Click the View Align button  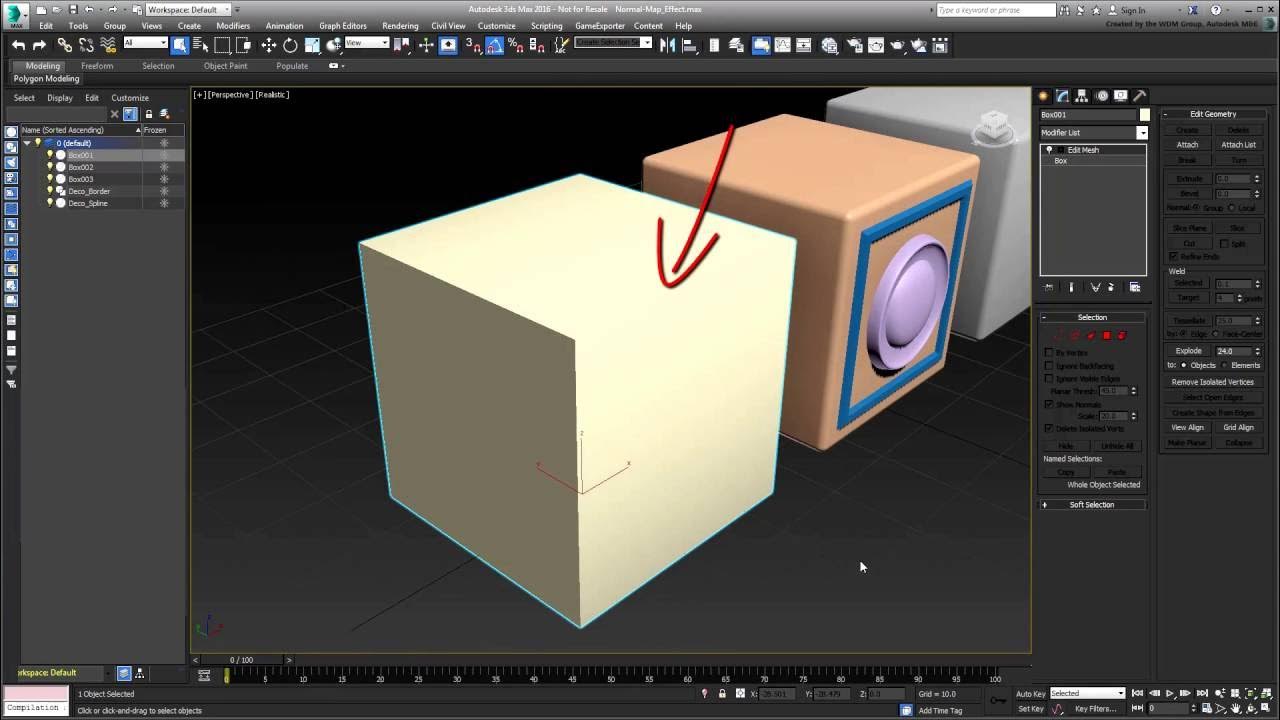tap(1187, 427)
